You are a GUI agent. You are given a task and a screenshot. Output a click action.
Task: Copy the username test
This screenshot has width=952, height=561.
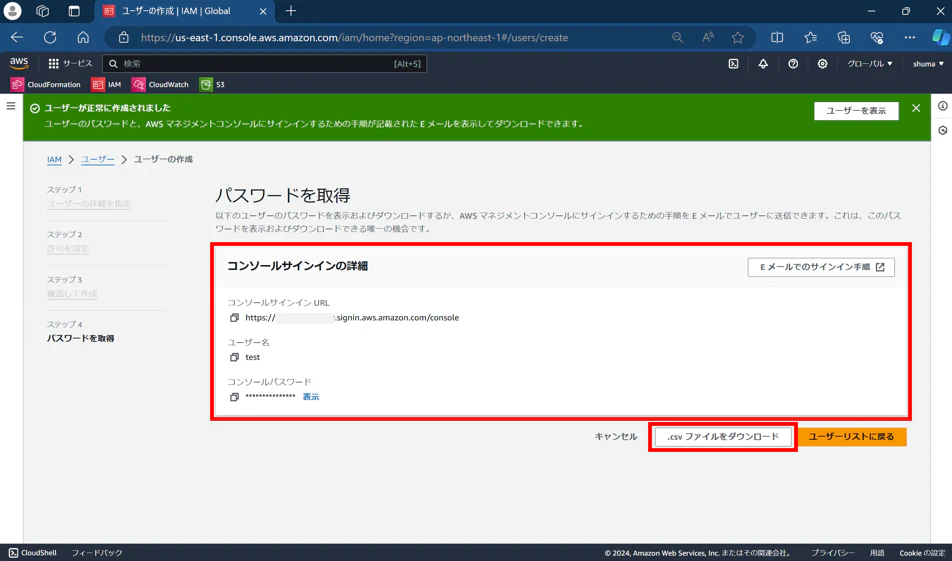point(234,357)
